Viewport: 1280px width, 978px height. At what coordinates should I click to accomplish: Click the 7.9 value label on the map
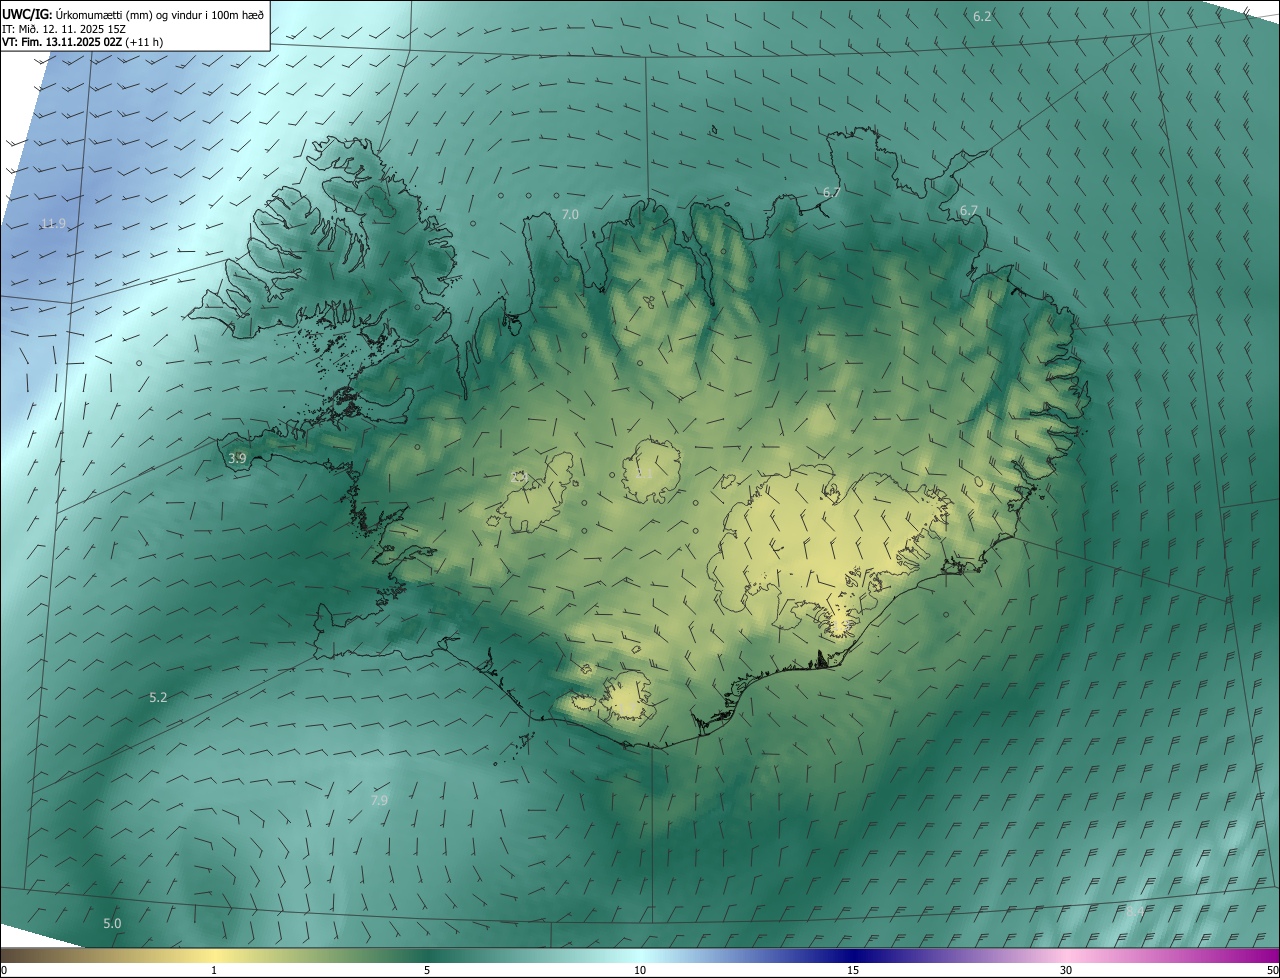pyautogui.click(x=379, y=800)
